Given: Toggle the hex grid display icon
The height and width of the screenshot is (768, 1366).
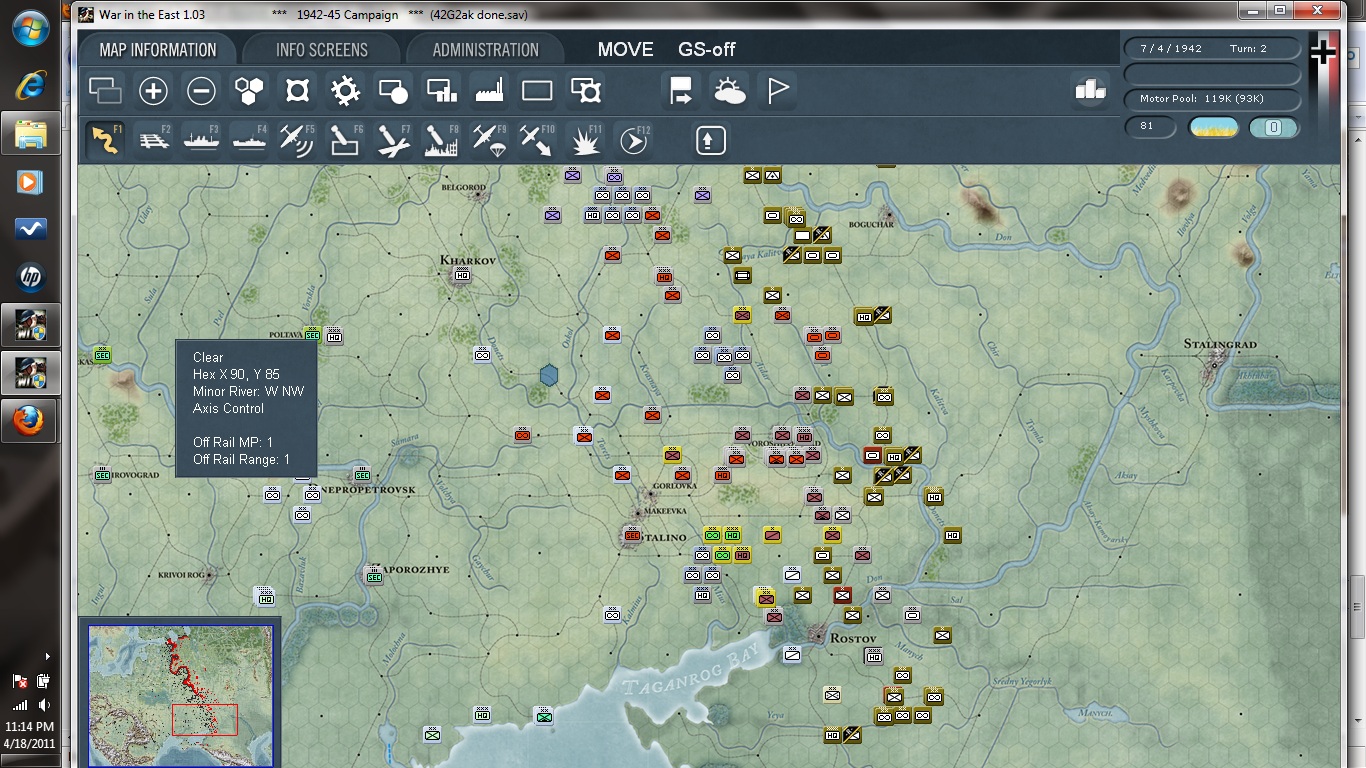Looking at the screenshot, I should (249, 92).
